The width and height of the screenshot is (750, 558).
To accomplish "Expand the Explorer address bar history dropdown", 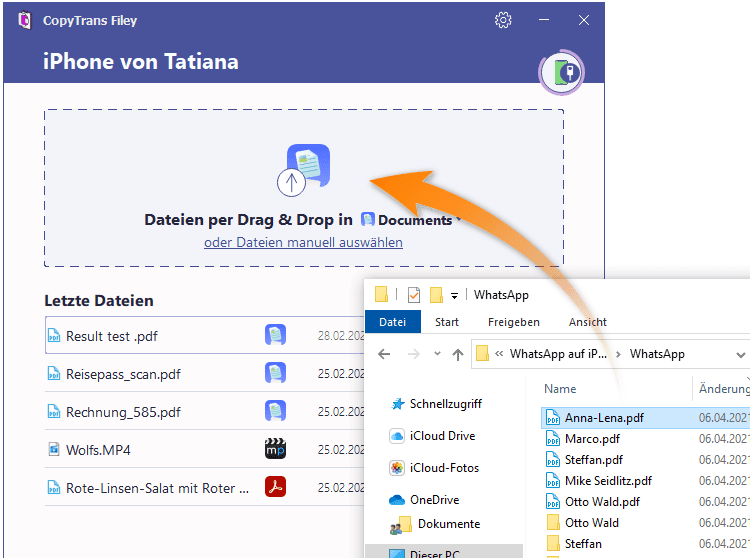I will (740, 355).
